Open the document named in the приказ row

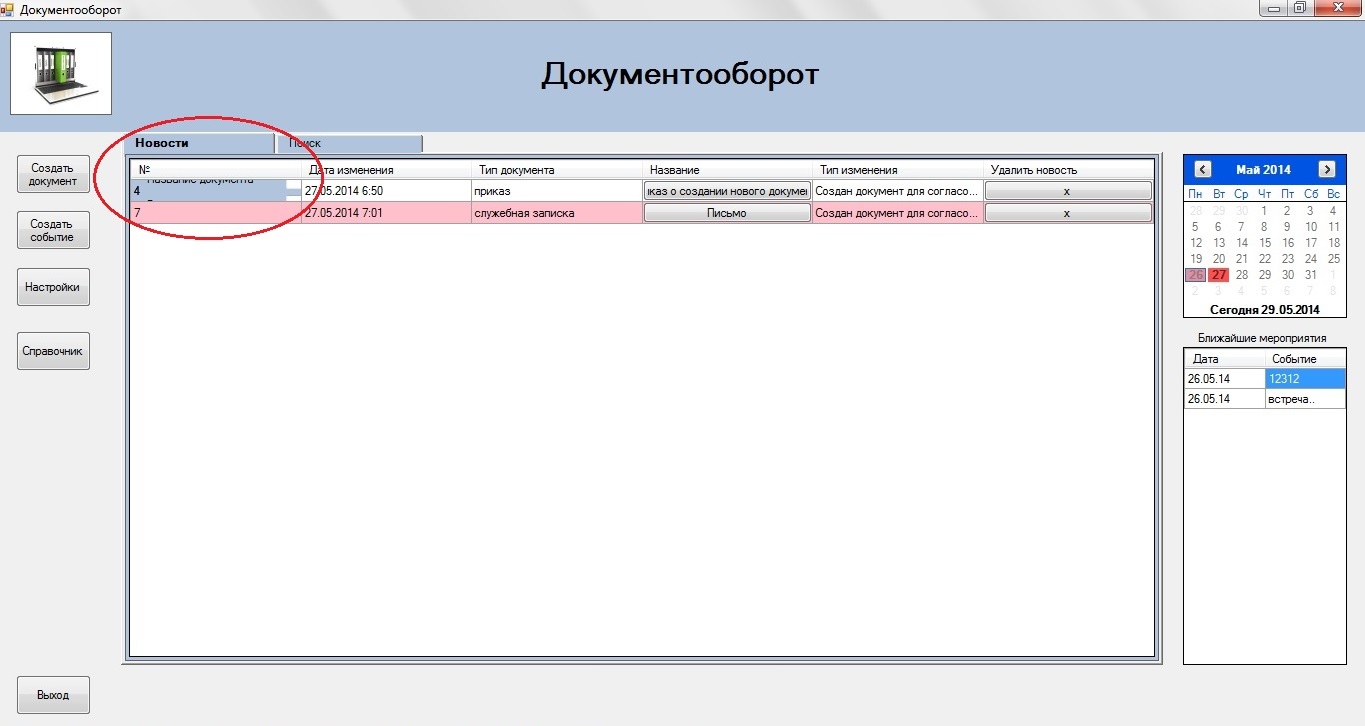[727, 191]
